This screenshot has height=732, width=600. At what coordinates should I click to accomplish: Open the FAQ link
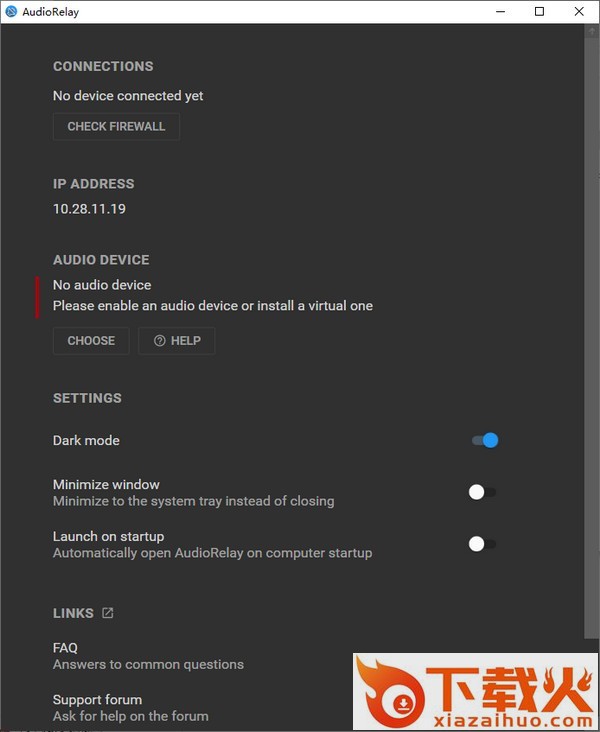pos(65,648)
